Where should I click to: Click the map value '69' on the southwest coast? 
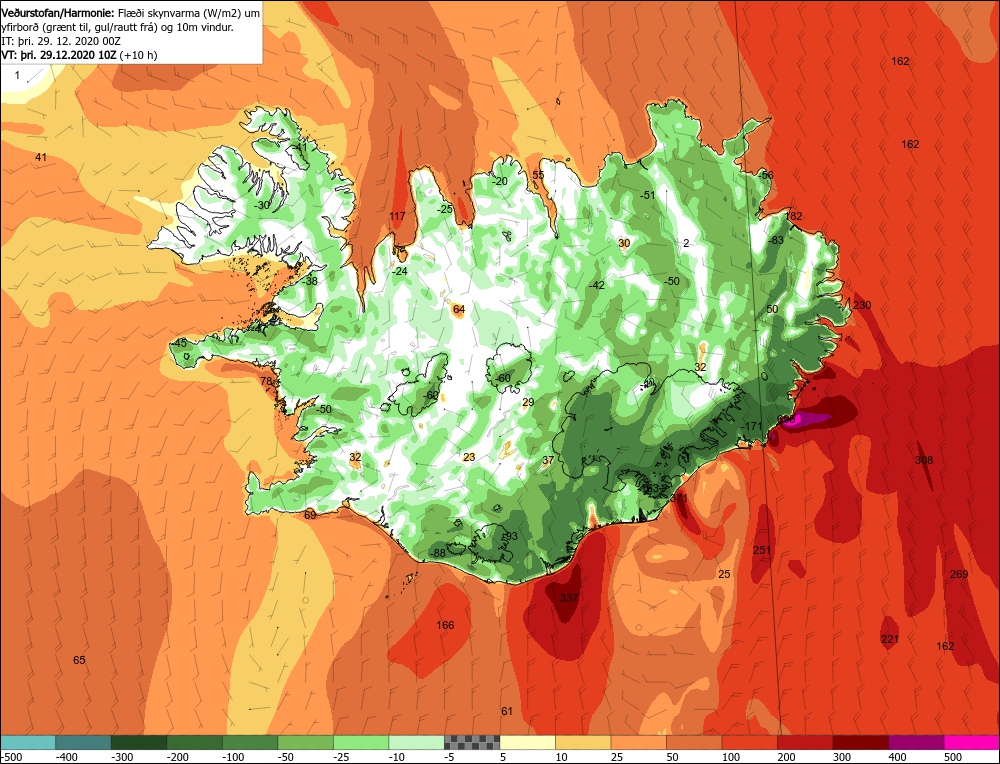pos(310,515)
